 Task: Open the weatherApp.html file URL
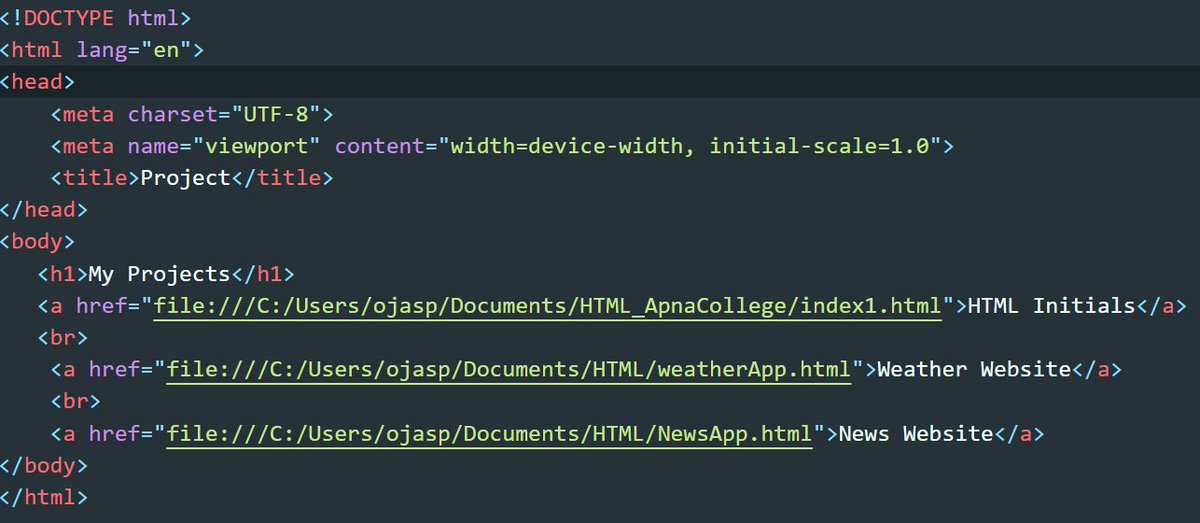[509, 370]
